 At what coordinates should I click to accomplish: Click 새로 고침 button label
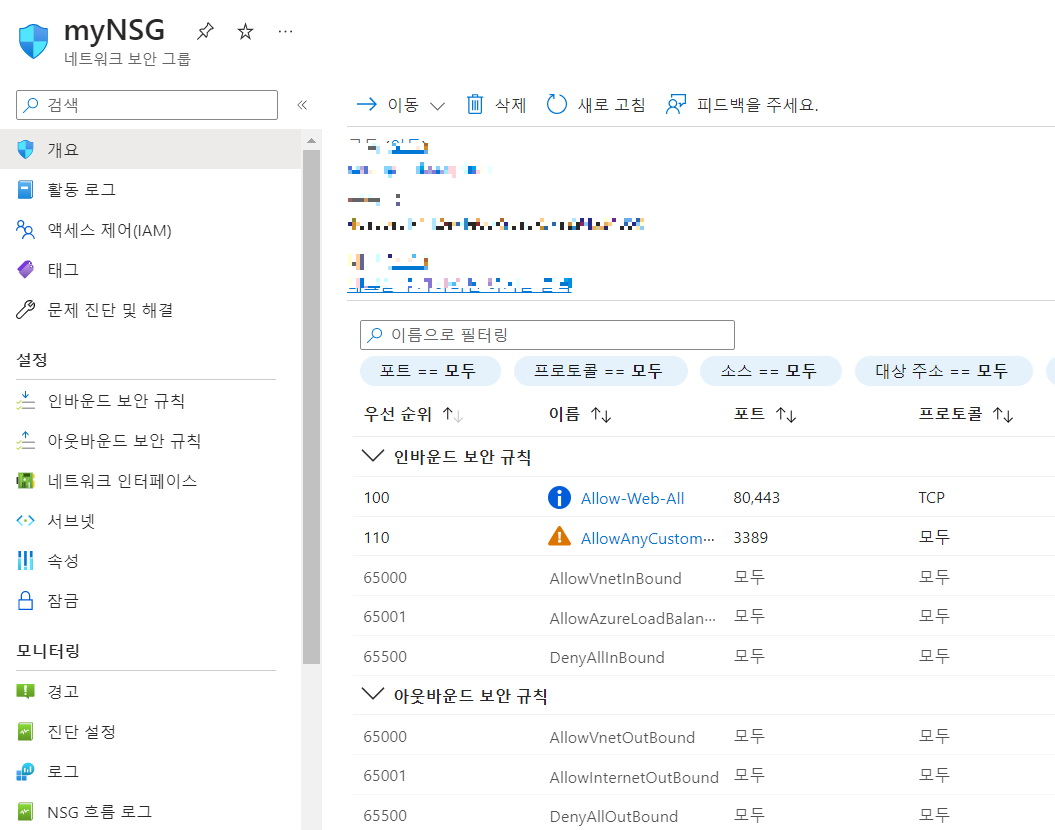pos(612,105)
